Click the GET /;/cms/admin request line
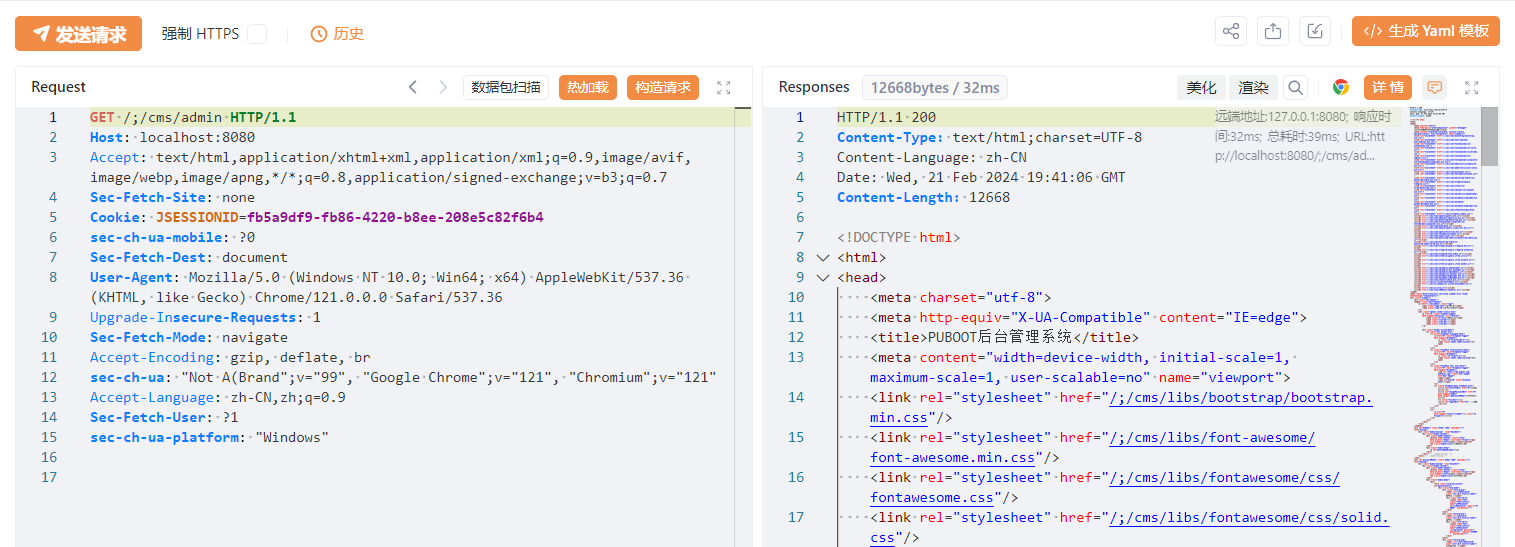The height and width of the screenshot is (547, 1515). (x=193, y=117)
